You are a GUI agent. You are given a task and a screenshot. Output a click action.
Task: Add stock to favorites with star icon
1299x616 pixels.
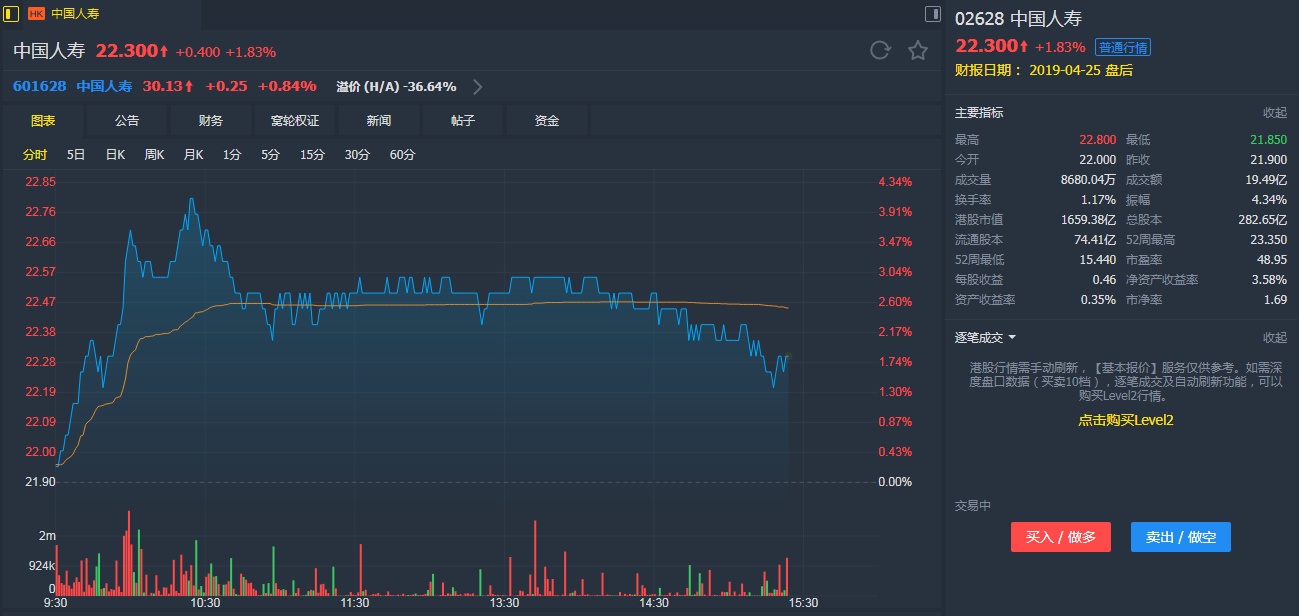click(x=917, y=51)
